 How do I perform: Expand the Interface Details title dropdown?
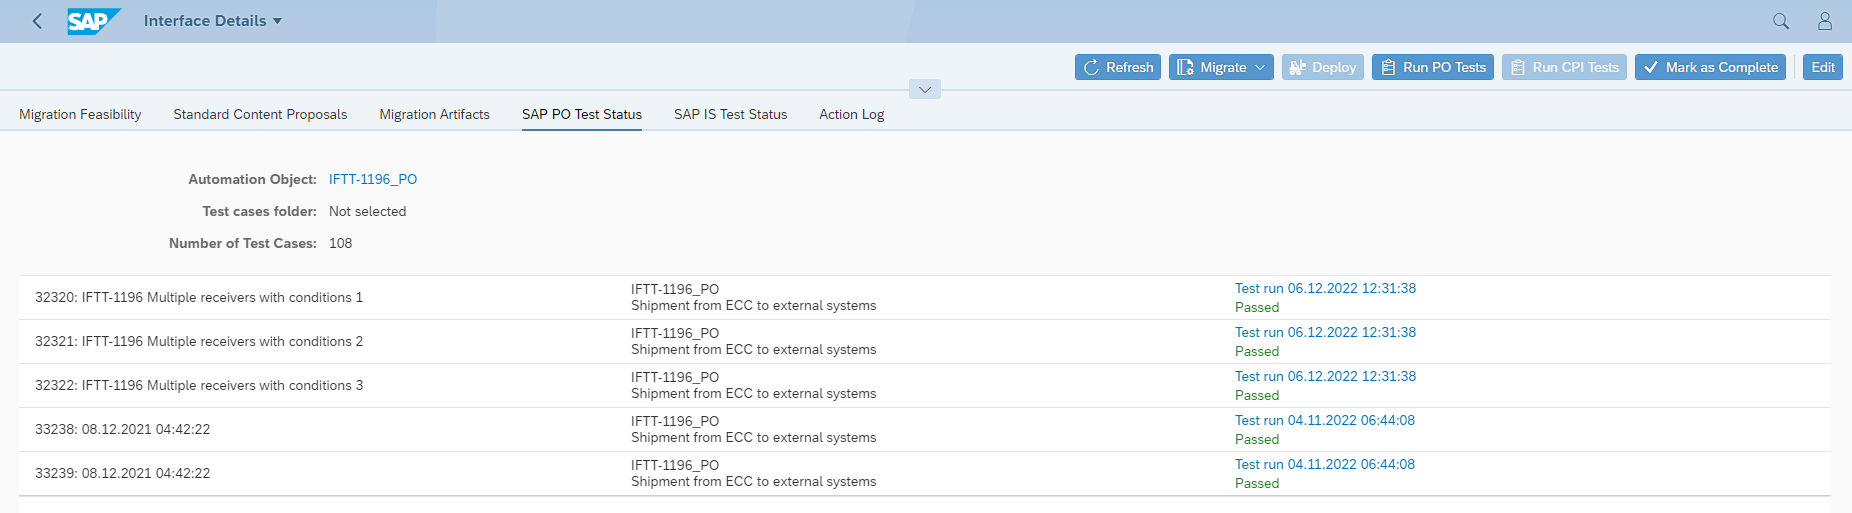click(x=213, y=21)
